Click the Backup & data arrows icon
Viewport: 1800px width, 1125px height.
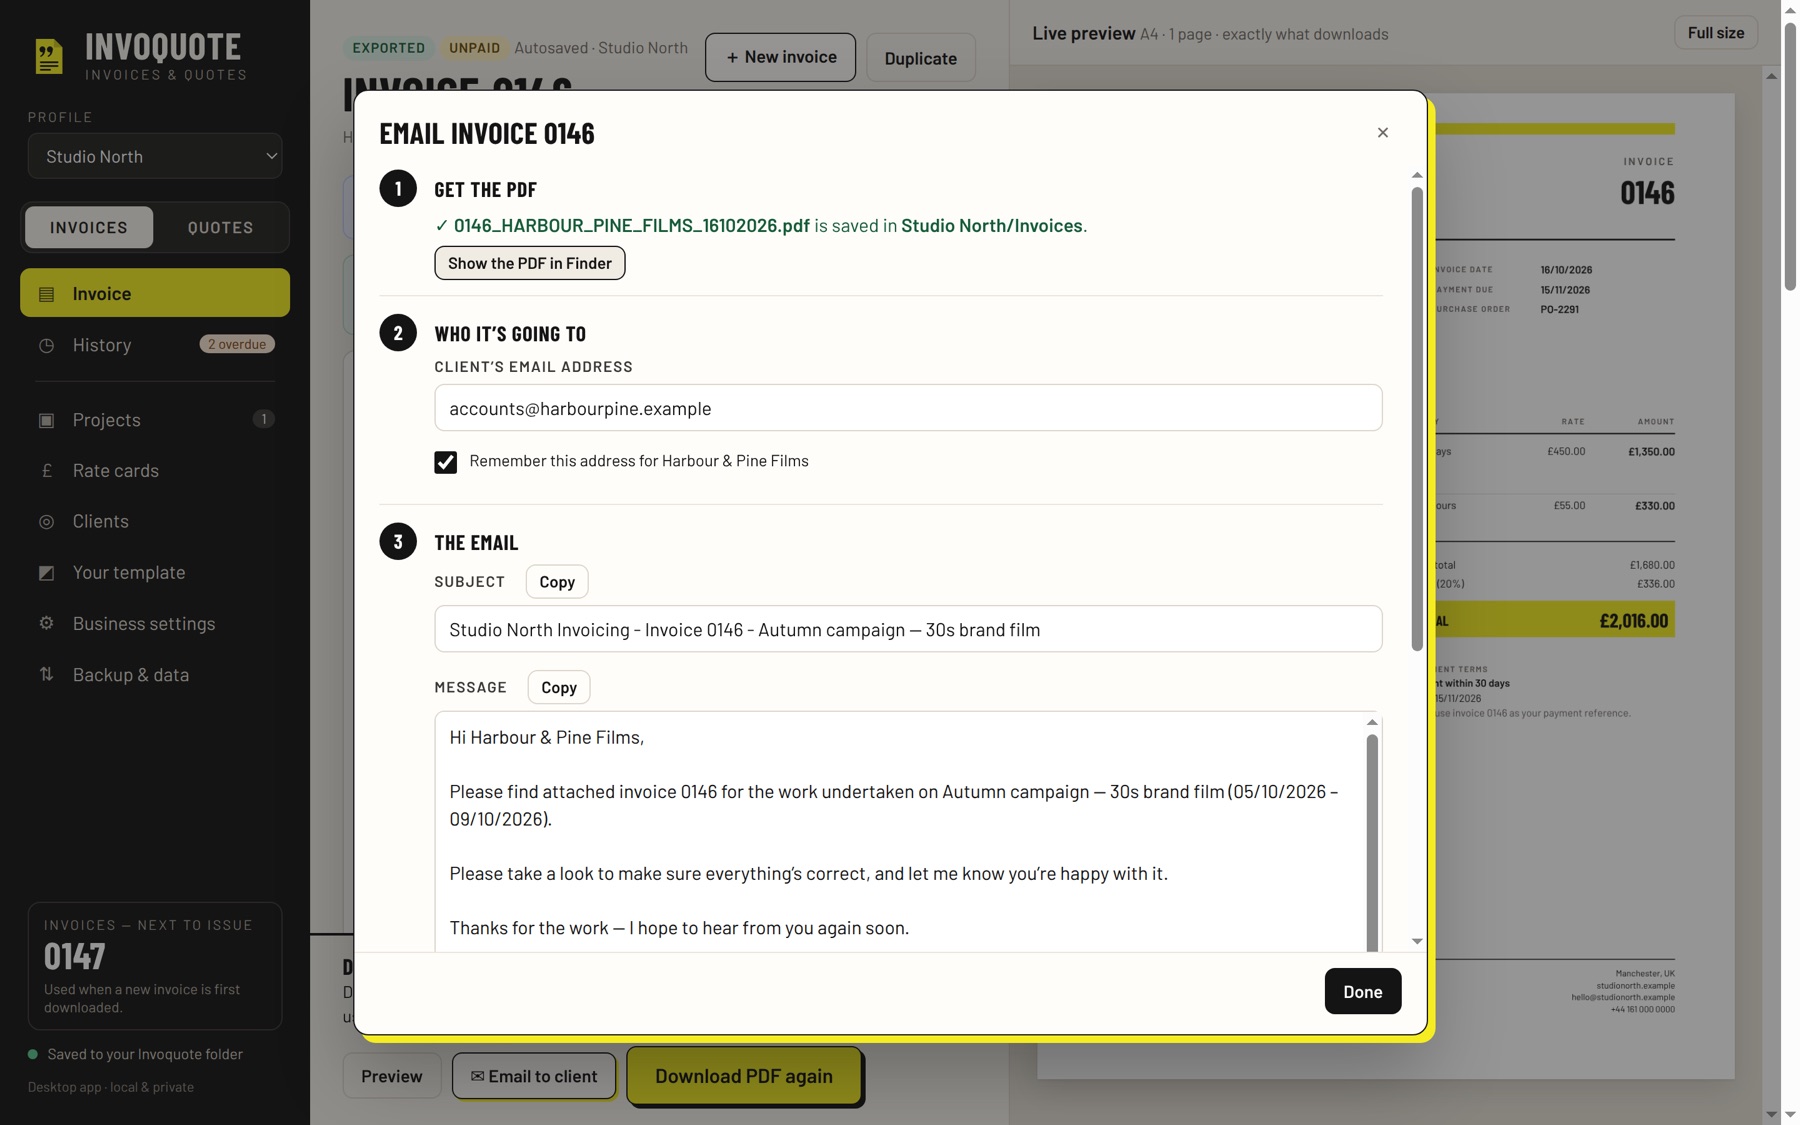tap(46, 675)
